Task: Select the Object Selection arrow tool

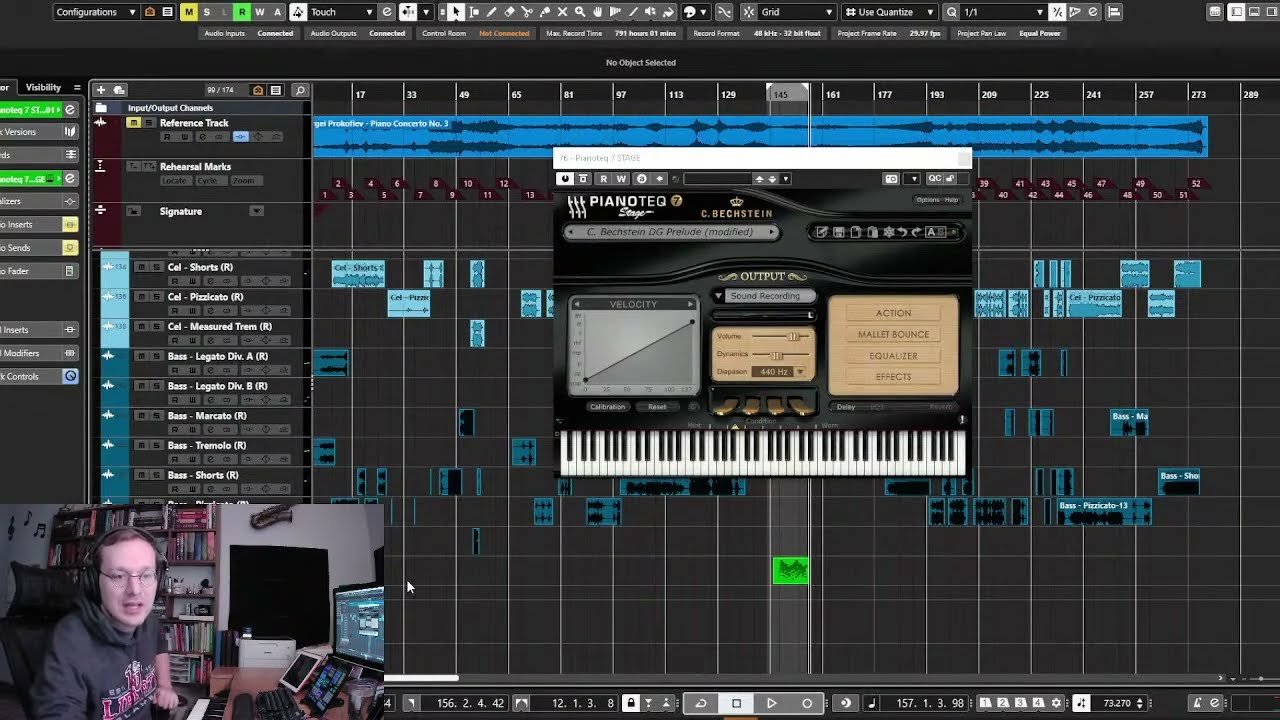Action: click(456, 11)
